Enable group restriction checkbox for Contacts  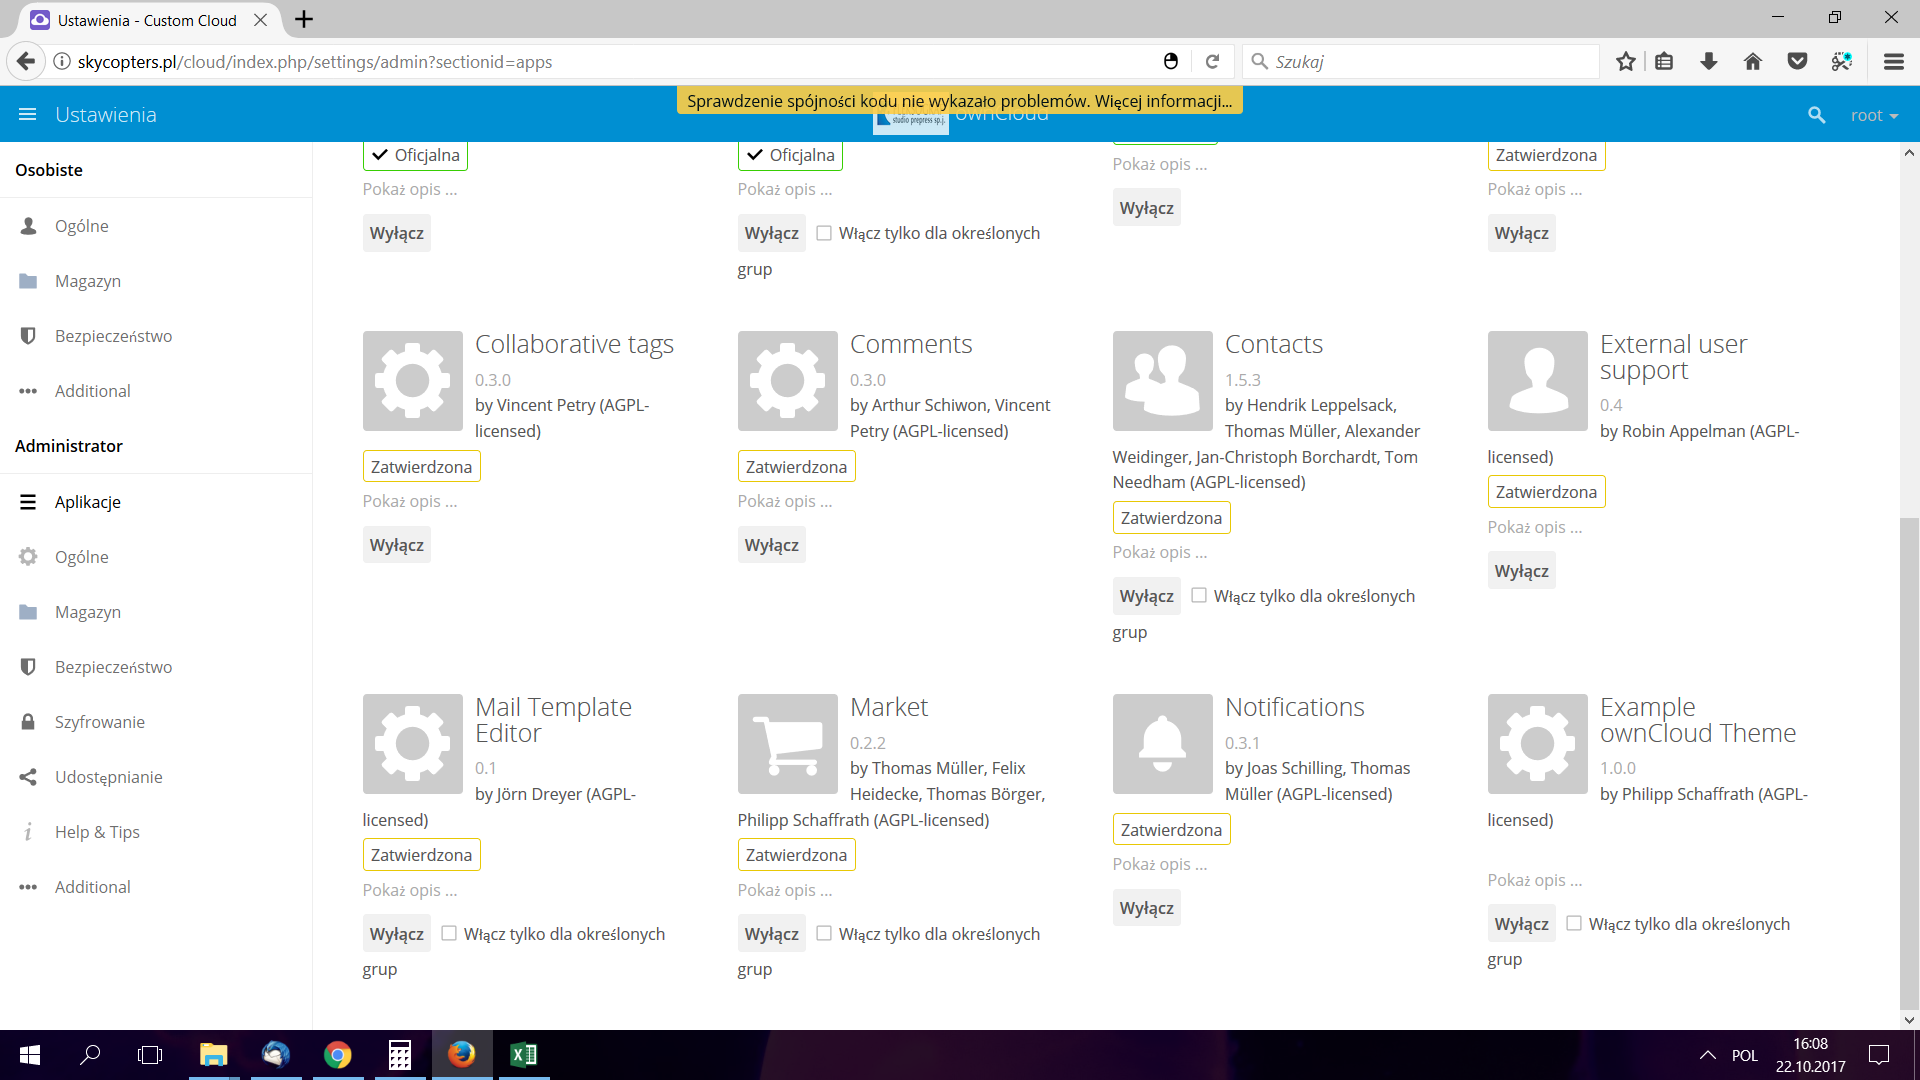1199,595
